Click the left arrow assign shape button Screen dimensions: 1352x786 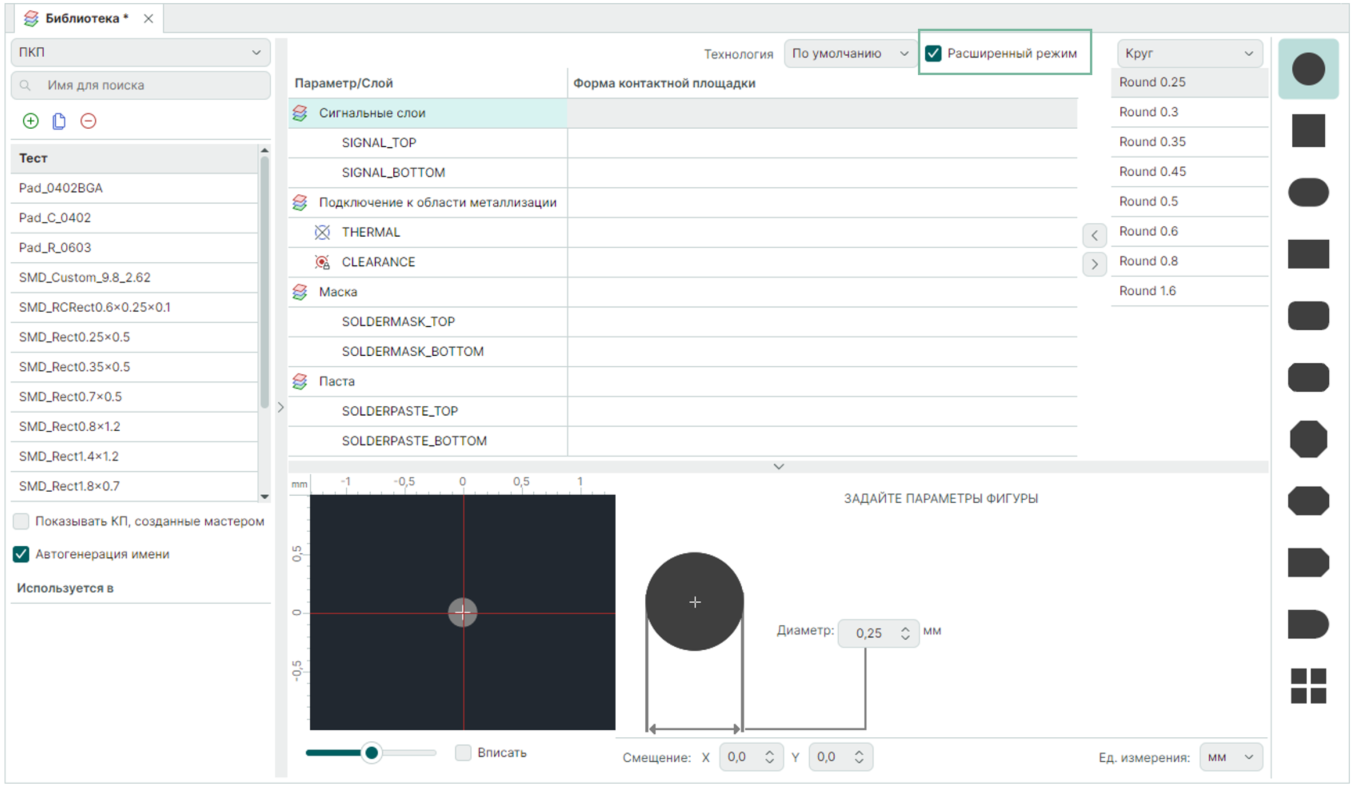point(1094,235)
